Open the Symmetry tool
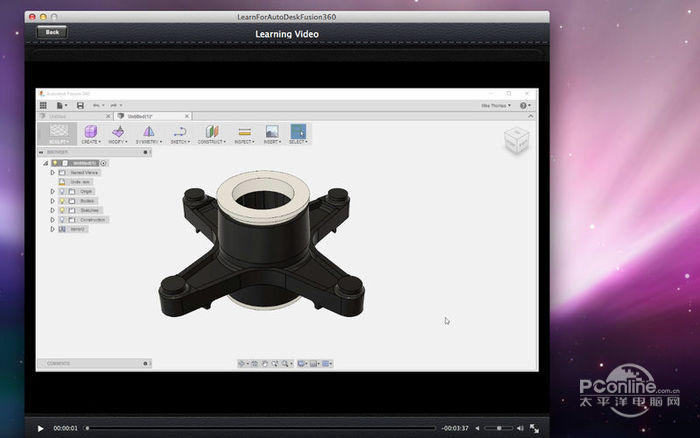Screen dimensions: 700x438 148,131
